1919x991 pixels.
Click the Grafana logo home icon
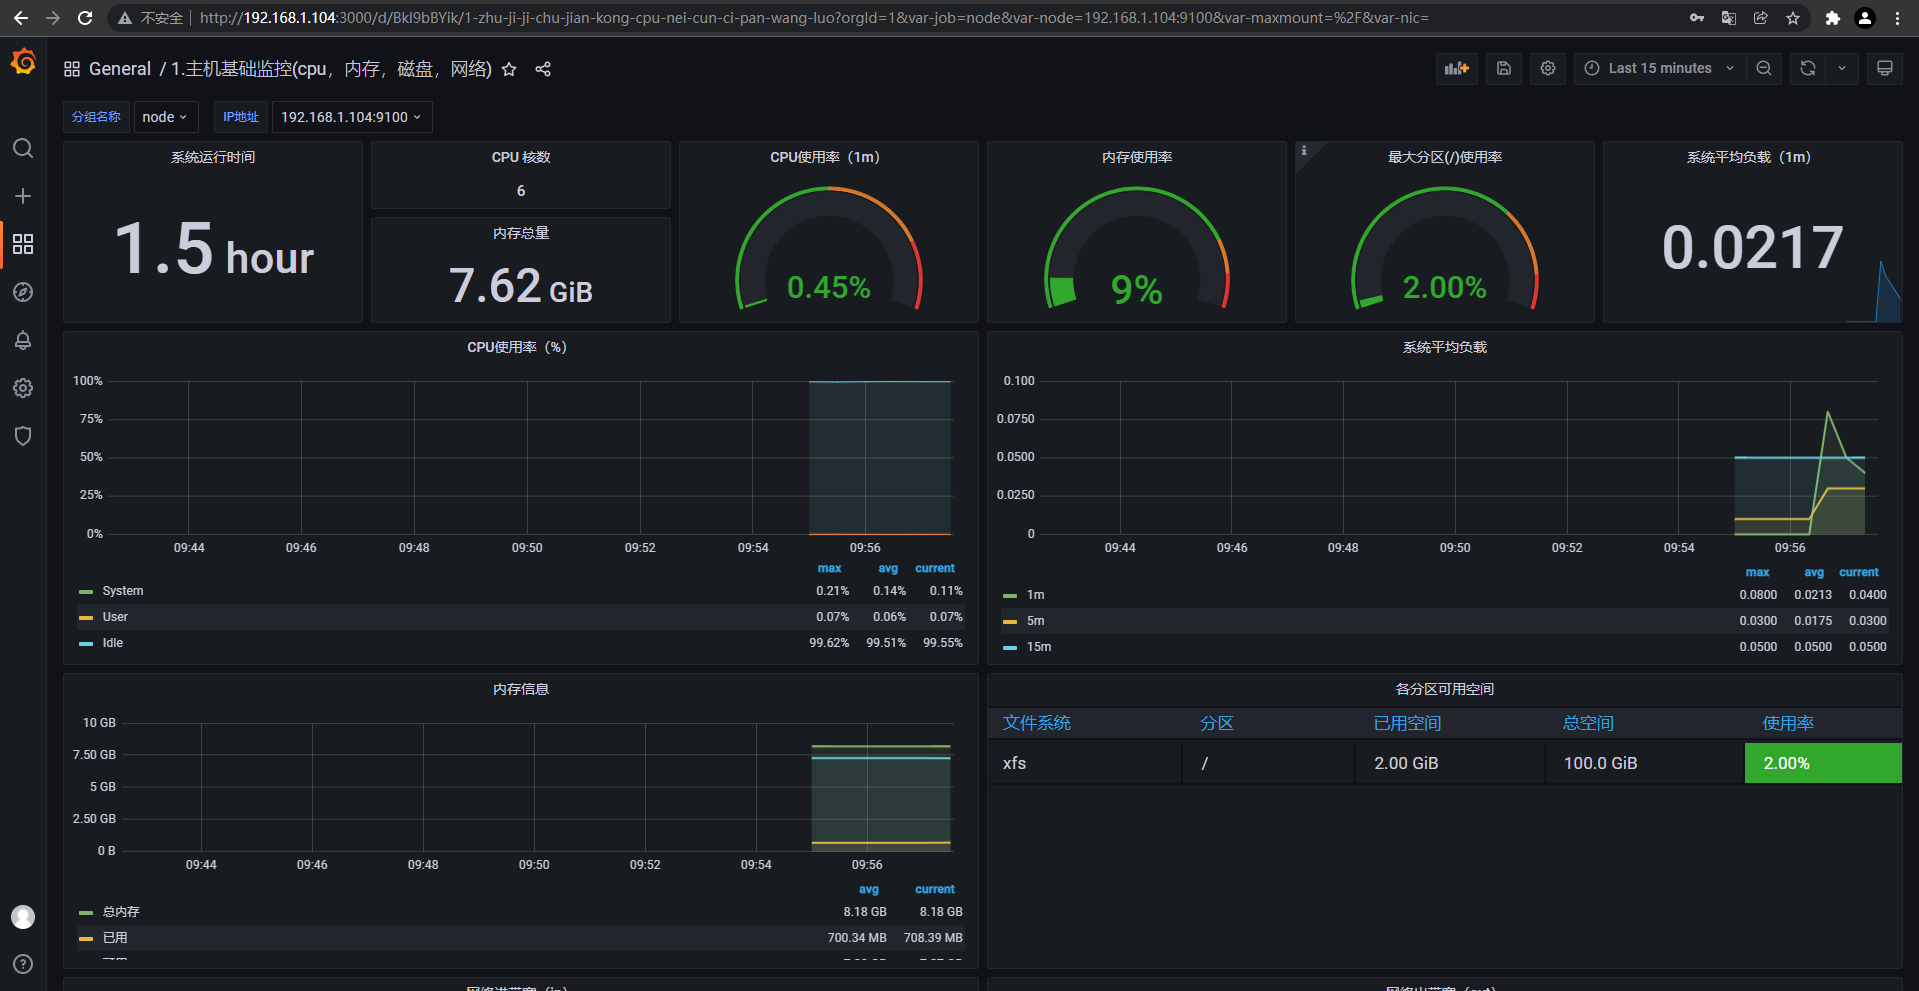23,63
